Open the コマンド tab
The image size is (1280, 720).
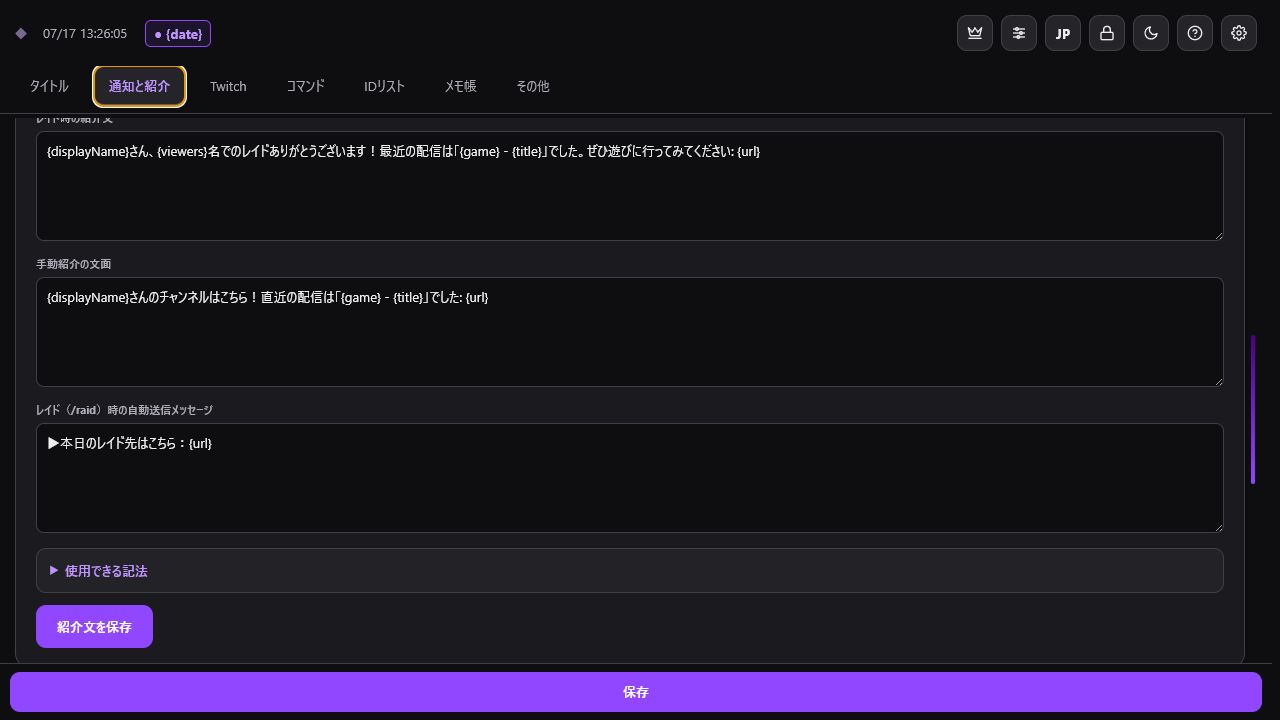pos(305,86)
